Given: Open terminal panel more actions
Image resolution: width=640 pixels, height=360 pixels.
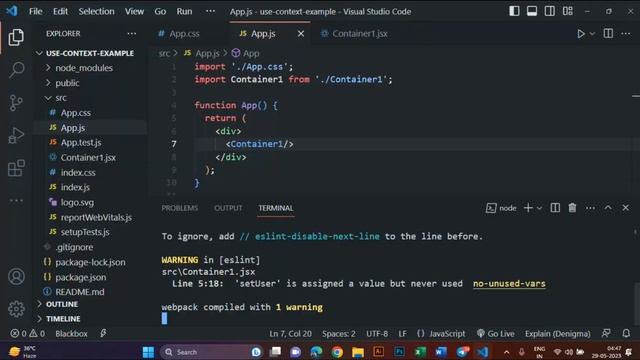Looking at the screenshot, I should (590, 208).
